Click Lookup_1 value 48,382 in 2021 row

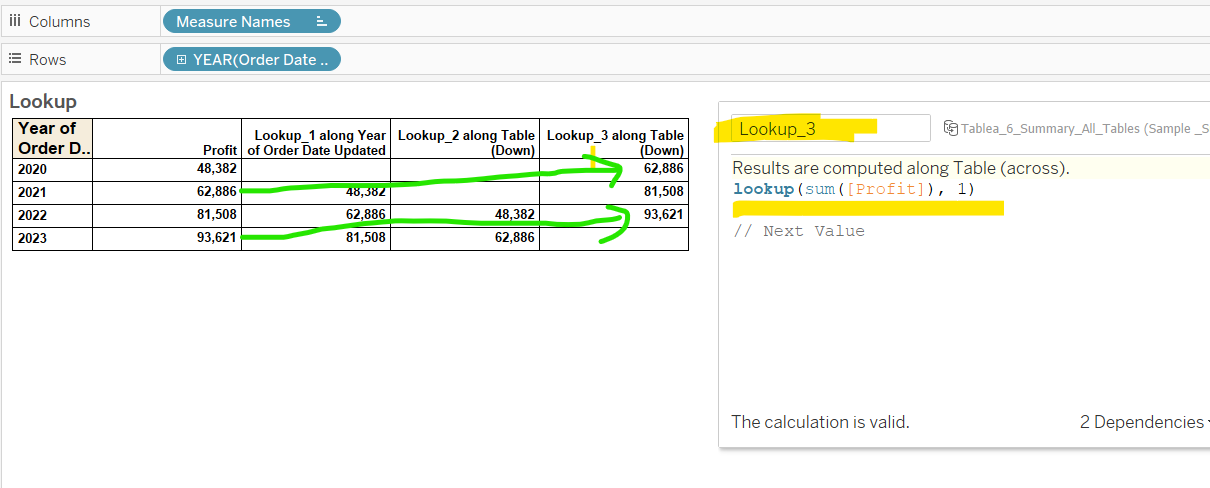tap(366, 192)
